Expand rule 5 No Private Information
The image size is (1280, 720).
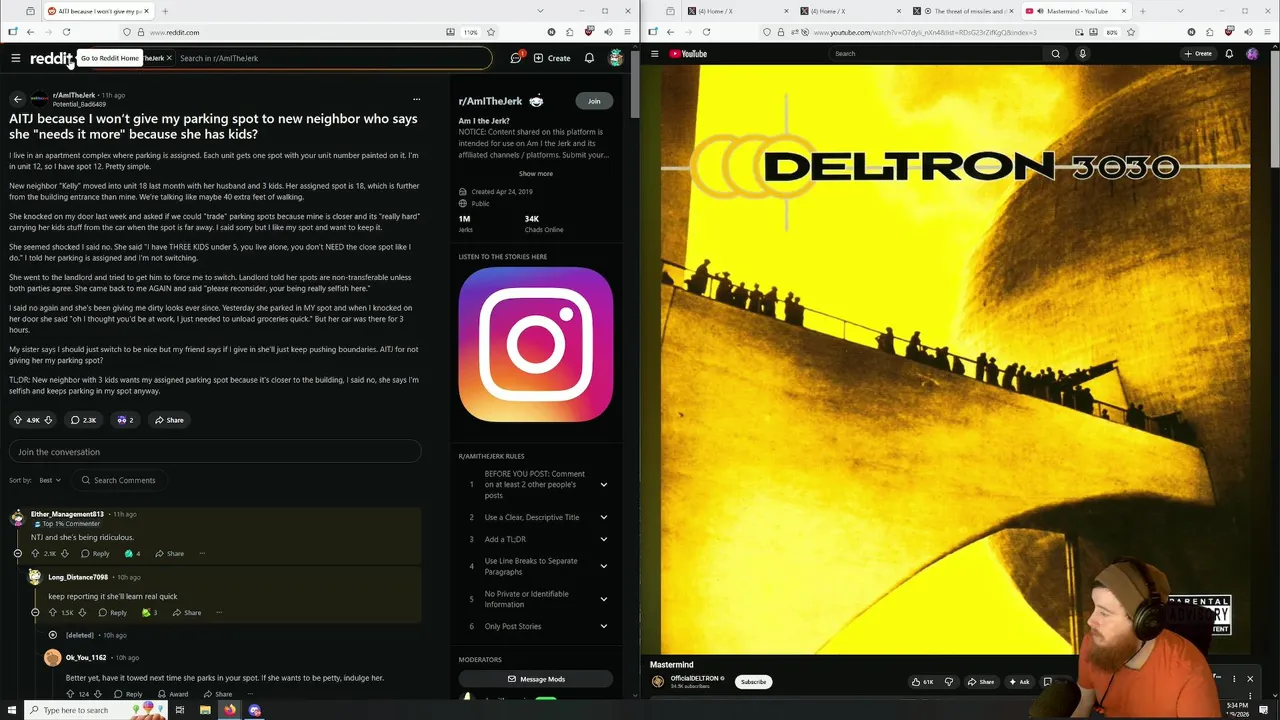[603, 599]
